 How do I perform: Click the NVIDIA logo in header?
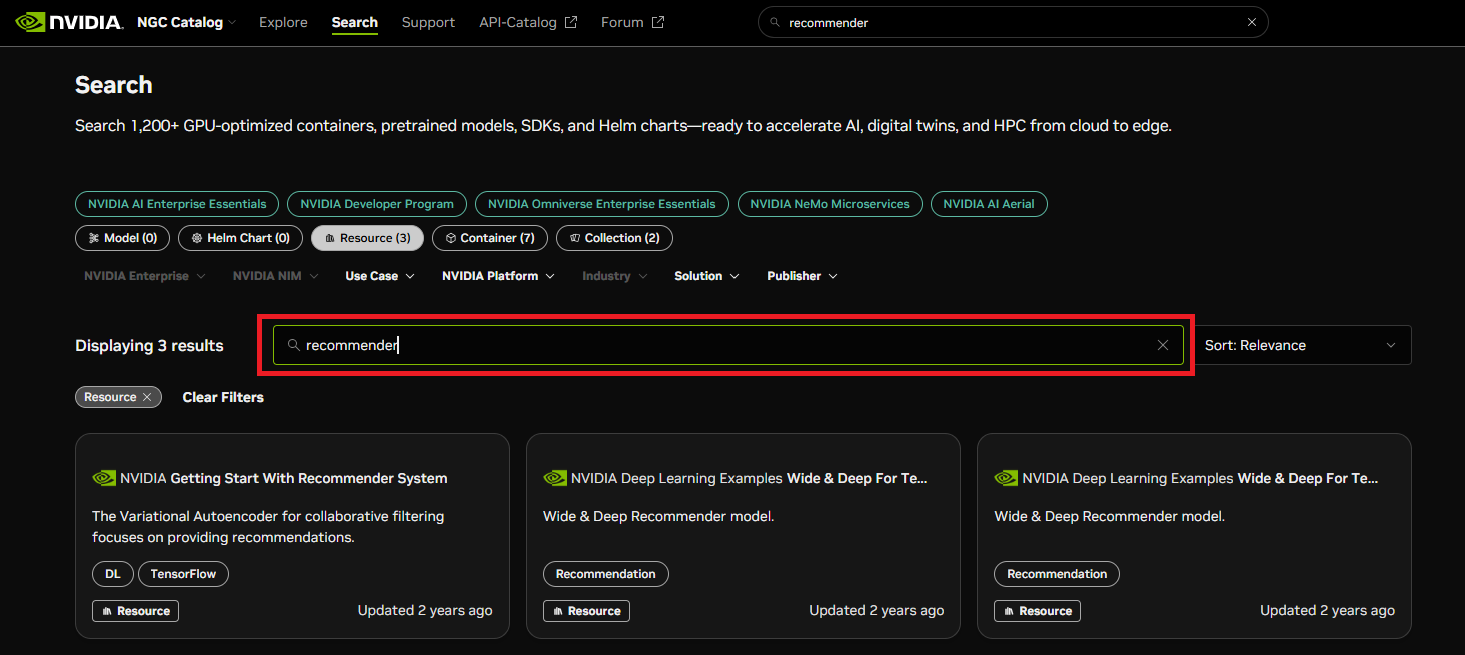tap(69, 22)
